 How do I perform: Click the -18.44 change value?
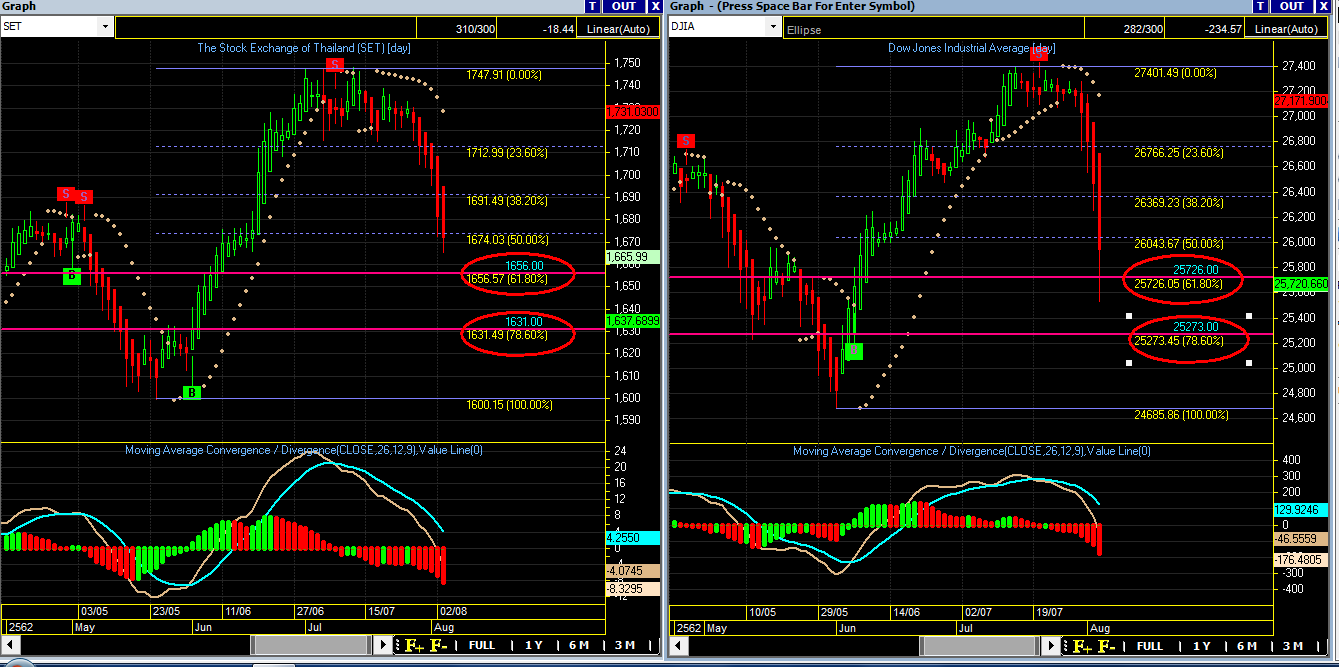[x=558, y=29]
